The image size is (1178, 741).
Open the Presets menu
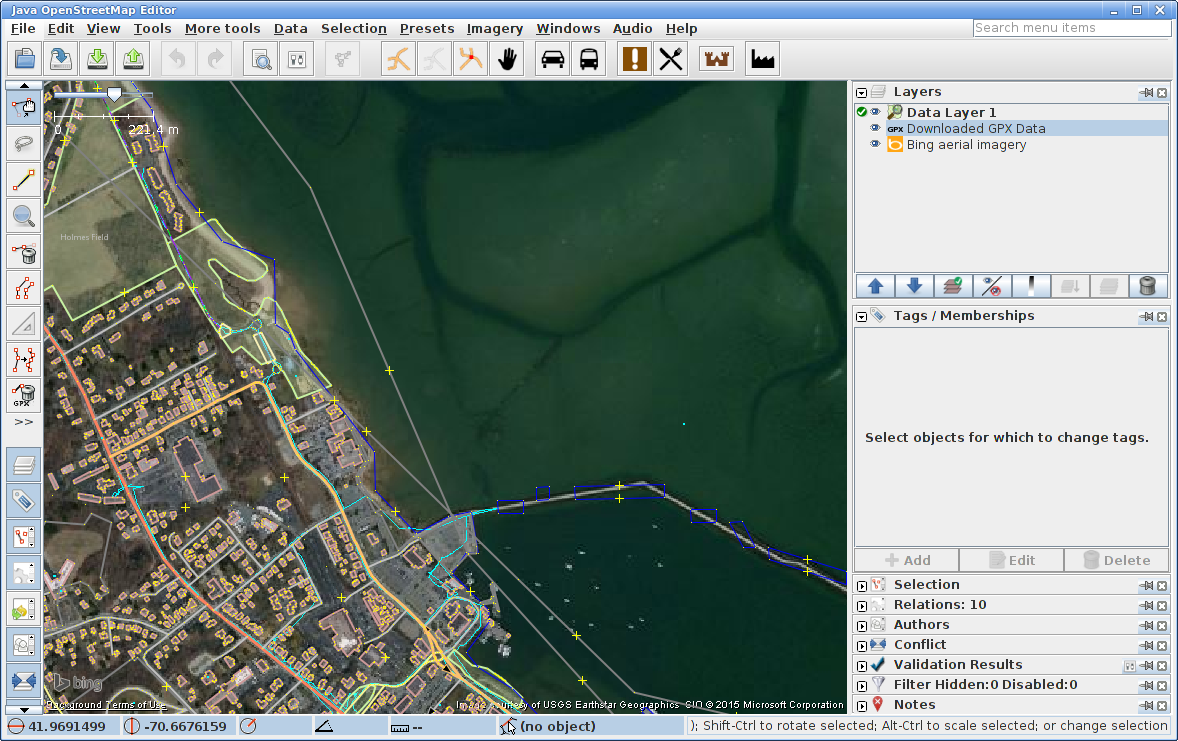(x=426, y=29)
